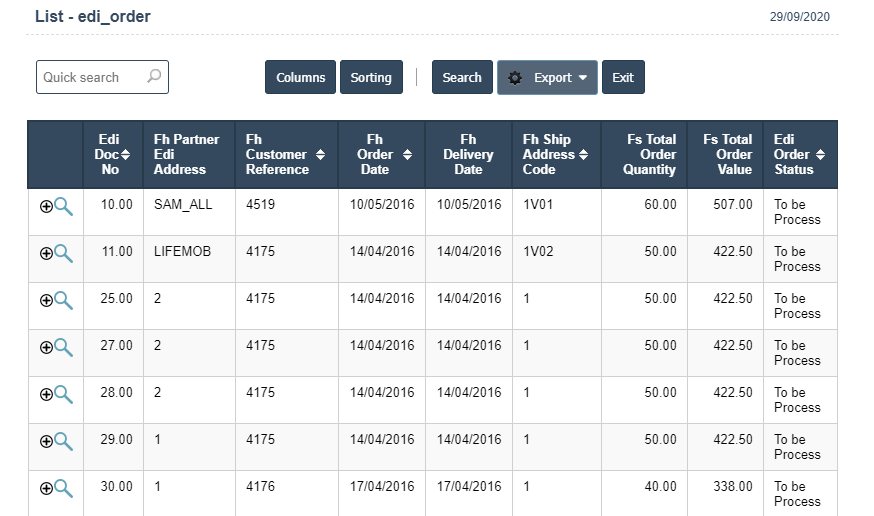Click the Sorting button
This screenshot has height=516, width=874.
[x=371, y=78]
